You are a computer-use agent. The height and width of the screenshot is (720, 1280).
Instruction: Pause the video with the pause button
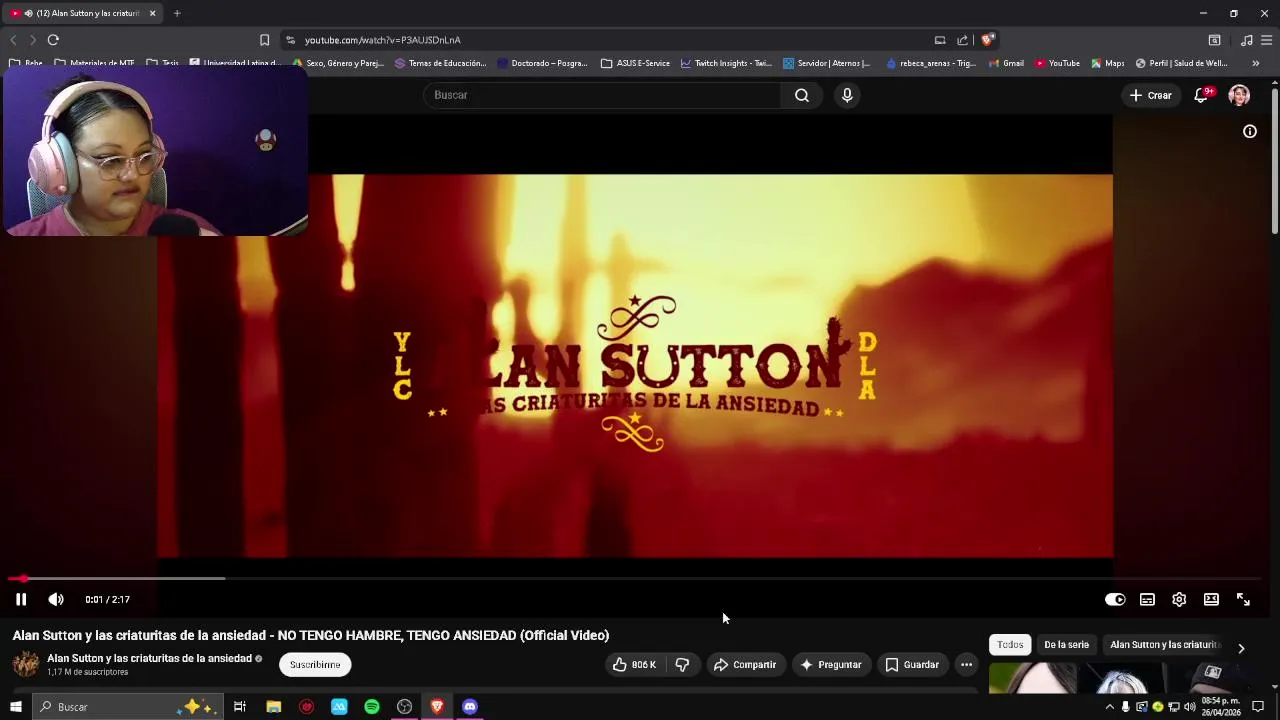pyautogui.click(x=20, y=599)
